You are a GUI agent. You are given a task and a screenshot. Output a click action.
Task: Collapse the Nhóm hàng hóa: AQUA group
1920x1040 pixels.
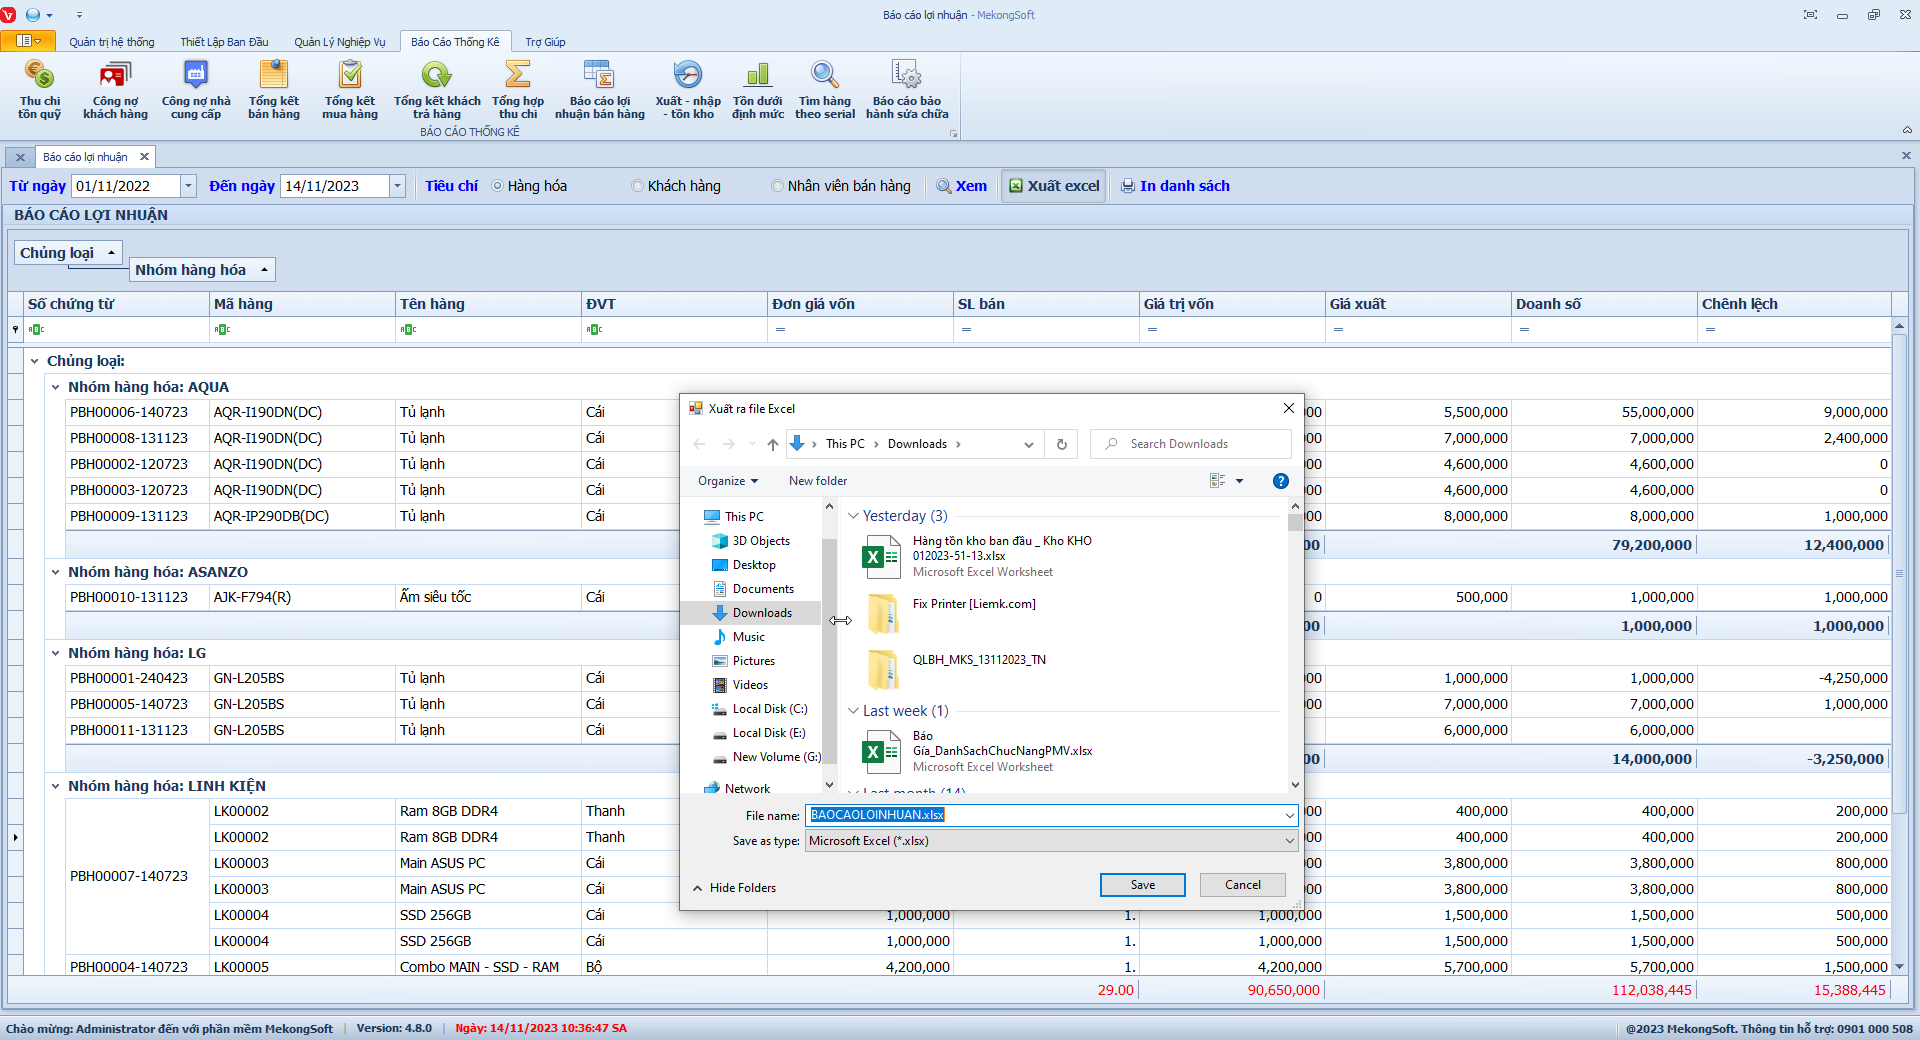(56, 387)
